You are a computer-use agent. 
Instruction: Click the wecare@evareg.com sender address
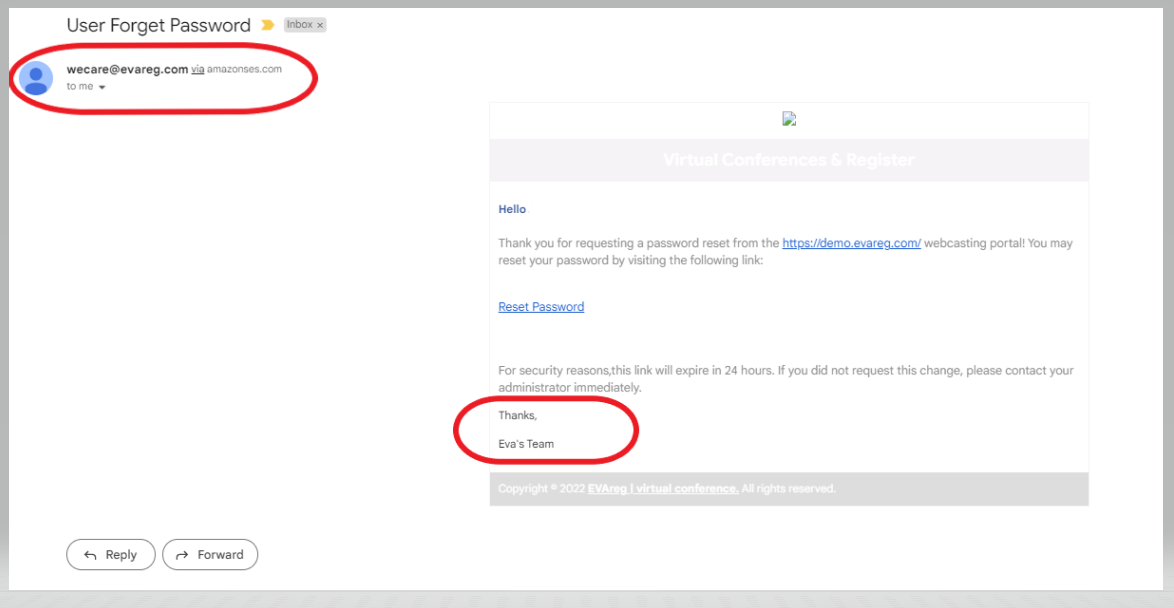pos(127,70)
